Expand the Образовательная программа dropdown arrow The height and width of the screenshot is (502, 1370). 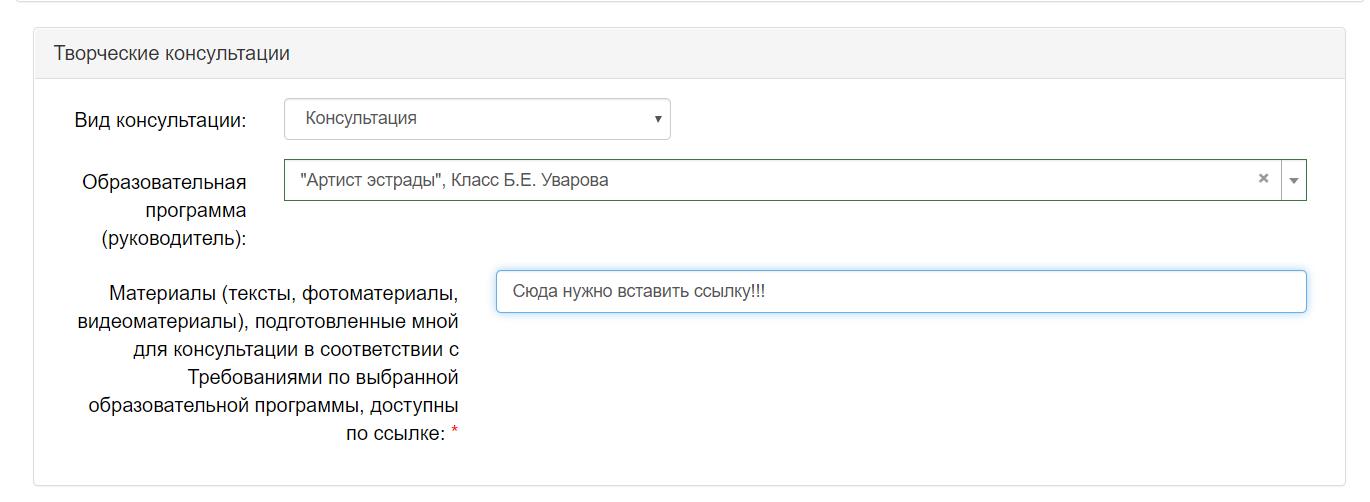[x=1293, y=181]
